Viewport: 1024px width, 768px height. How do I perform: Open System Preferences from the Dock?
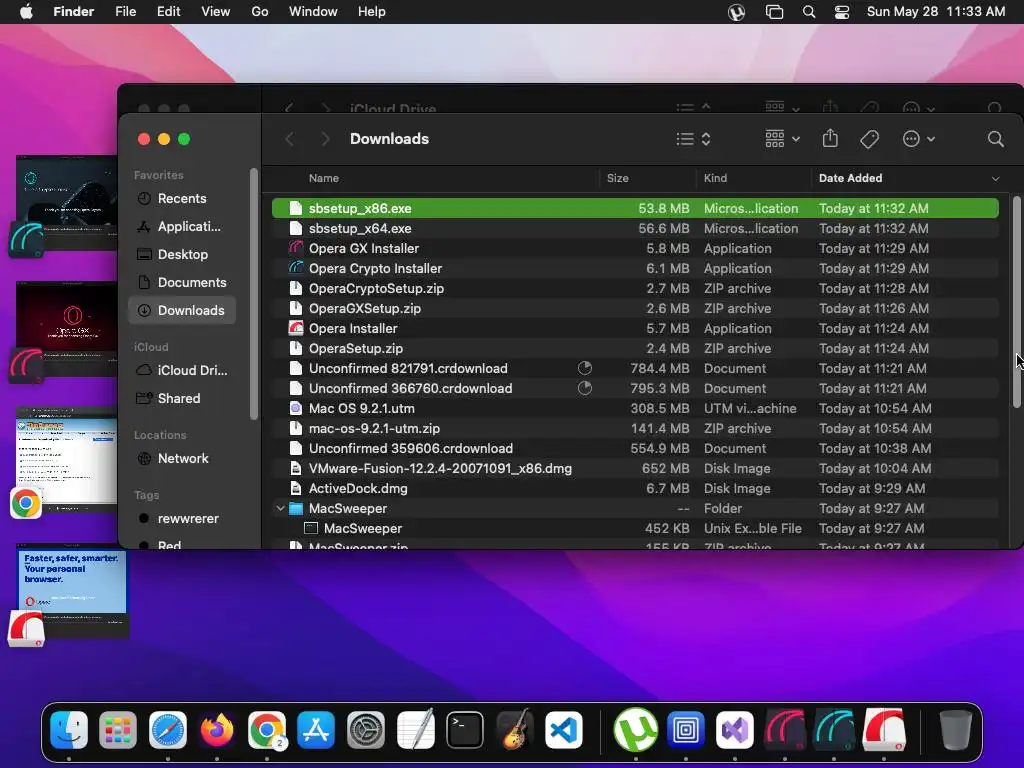(366, 729)
